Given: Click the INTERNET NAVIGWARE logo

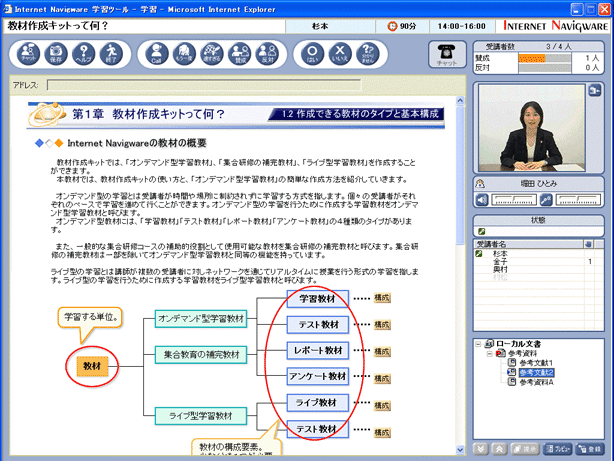Looking at the screenshot, I should 556,26.
